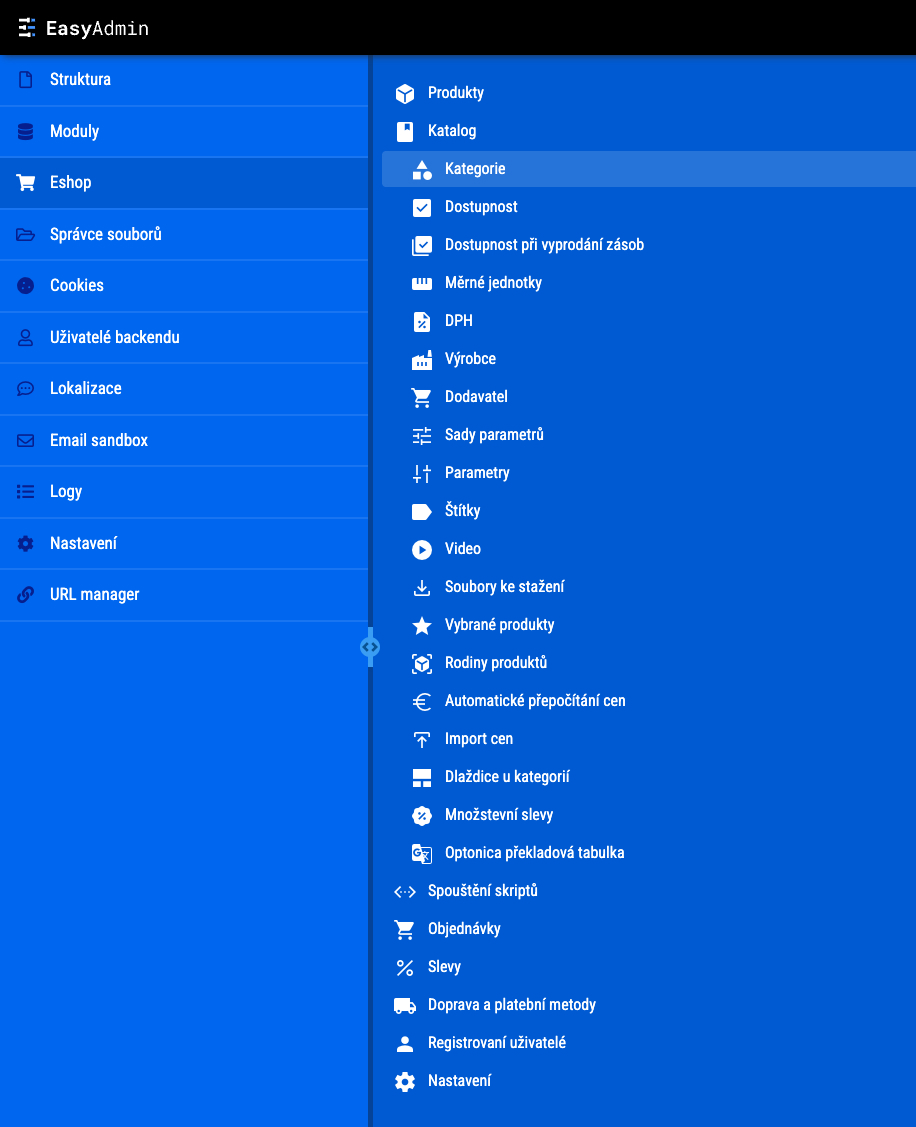Open Správce souborů from the sidebar
916x1127 pixels.
[105, 234]
